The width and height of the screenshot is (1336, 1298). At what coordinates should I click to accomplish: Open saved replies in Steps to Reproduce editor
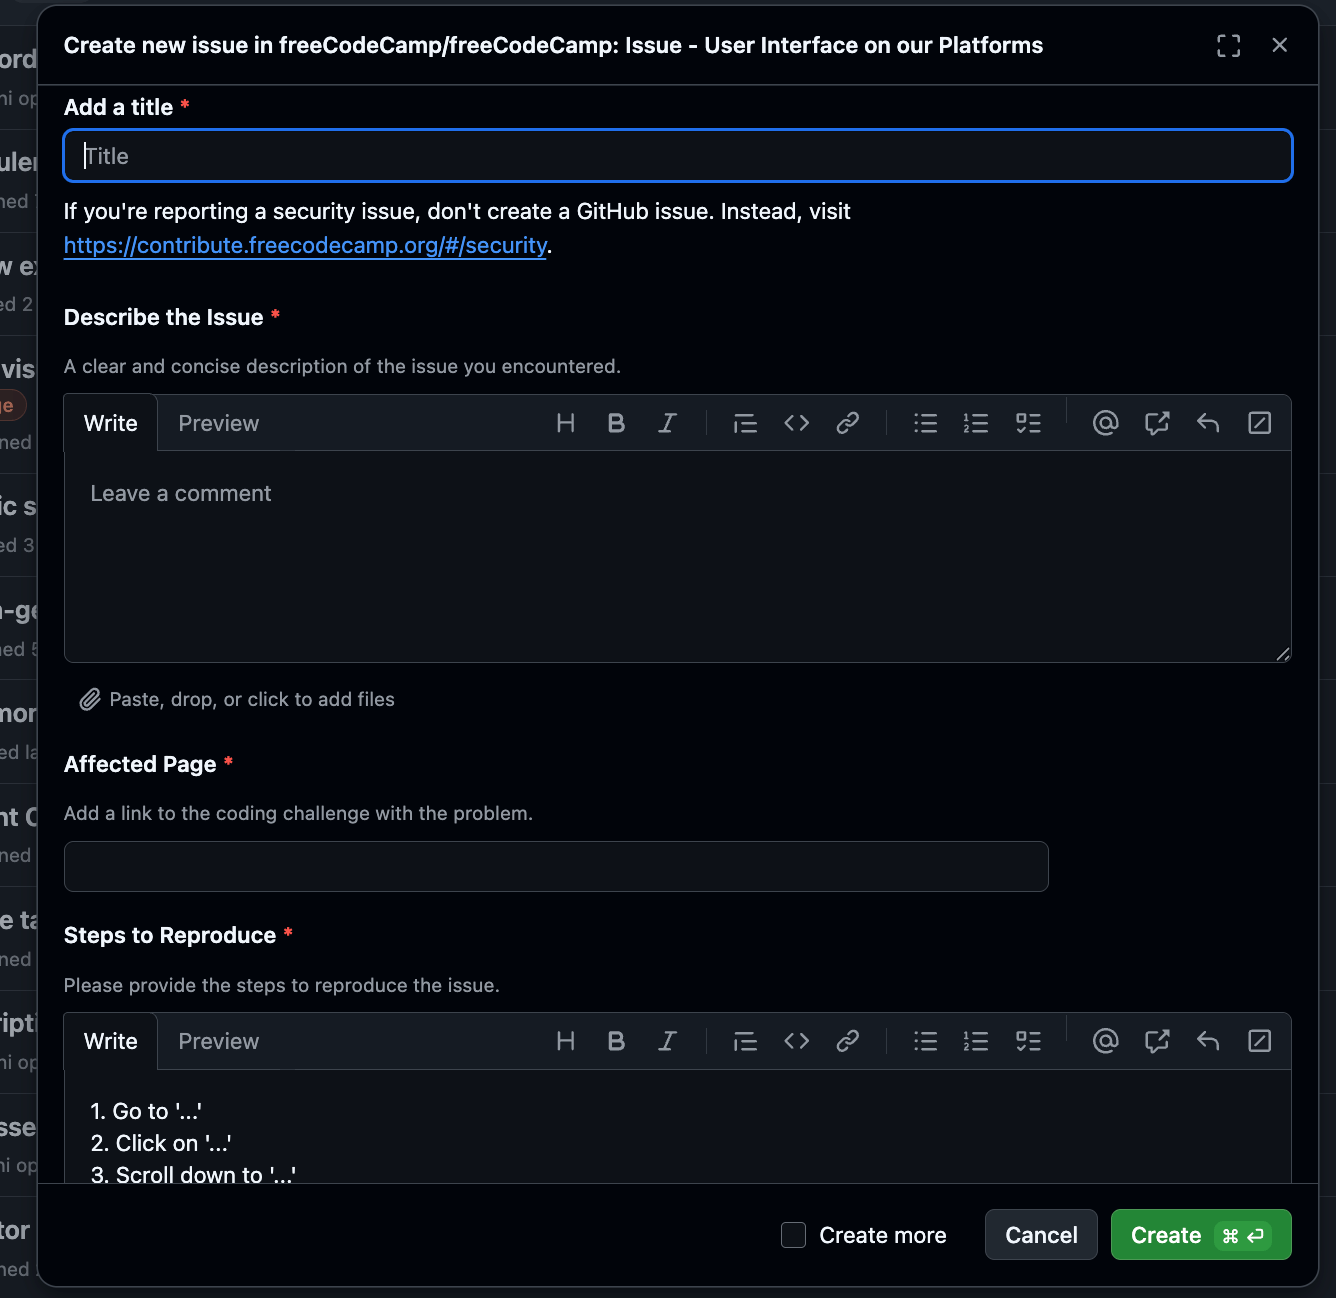pos(1208,1041)
